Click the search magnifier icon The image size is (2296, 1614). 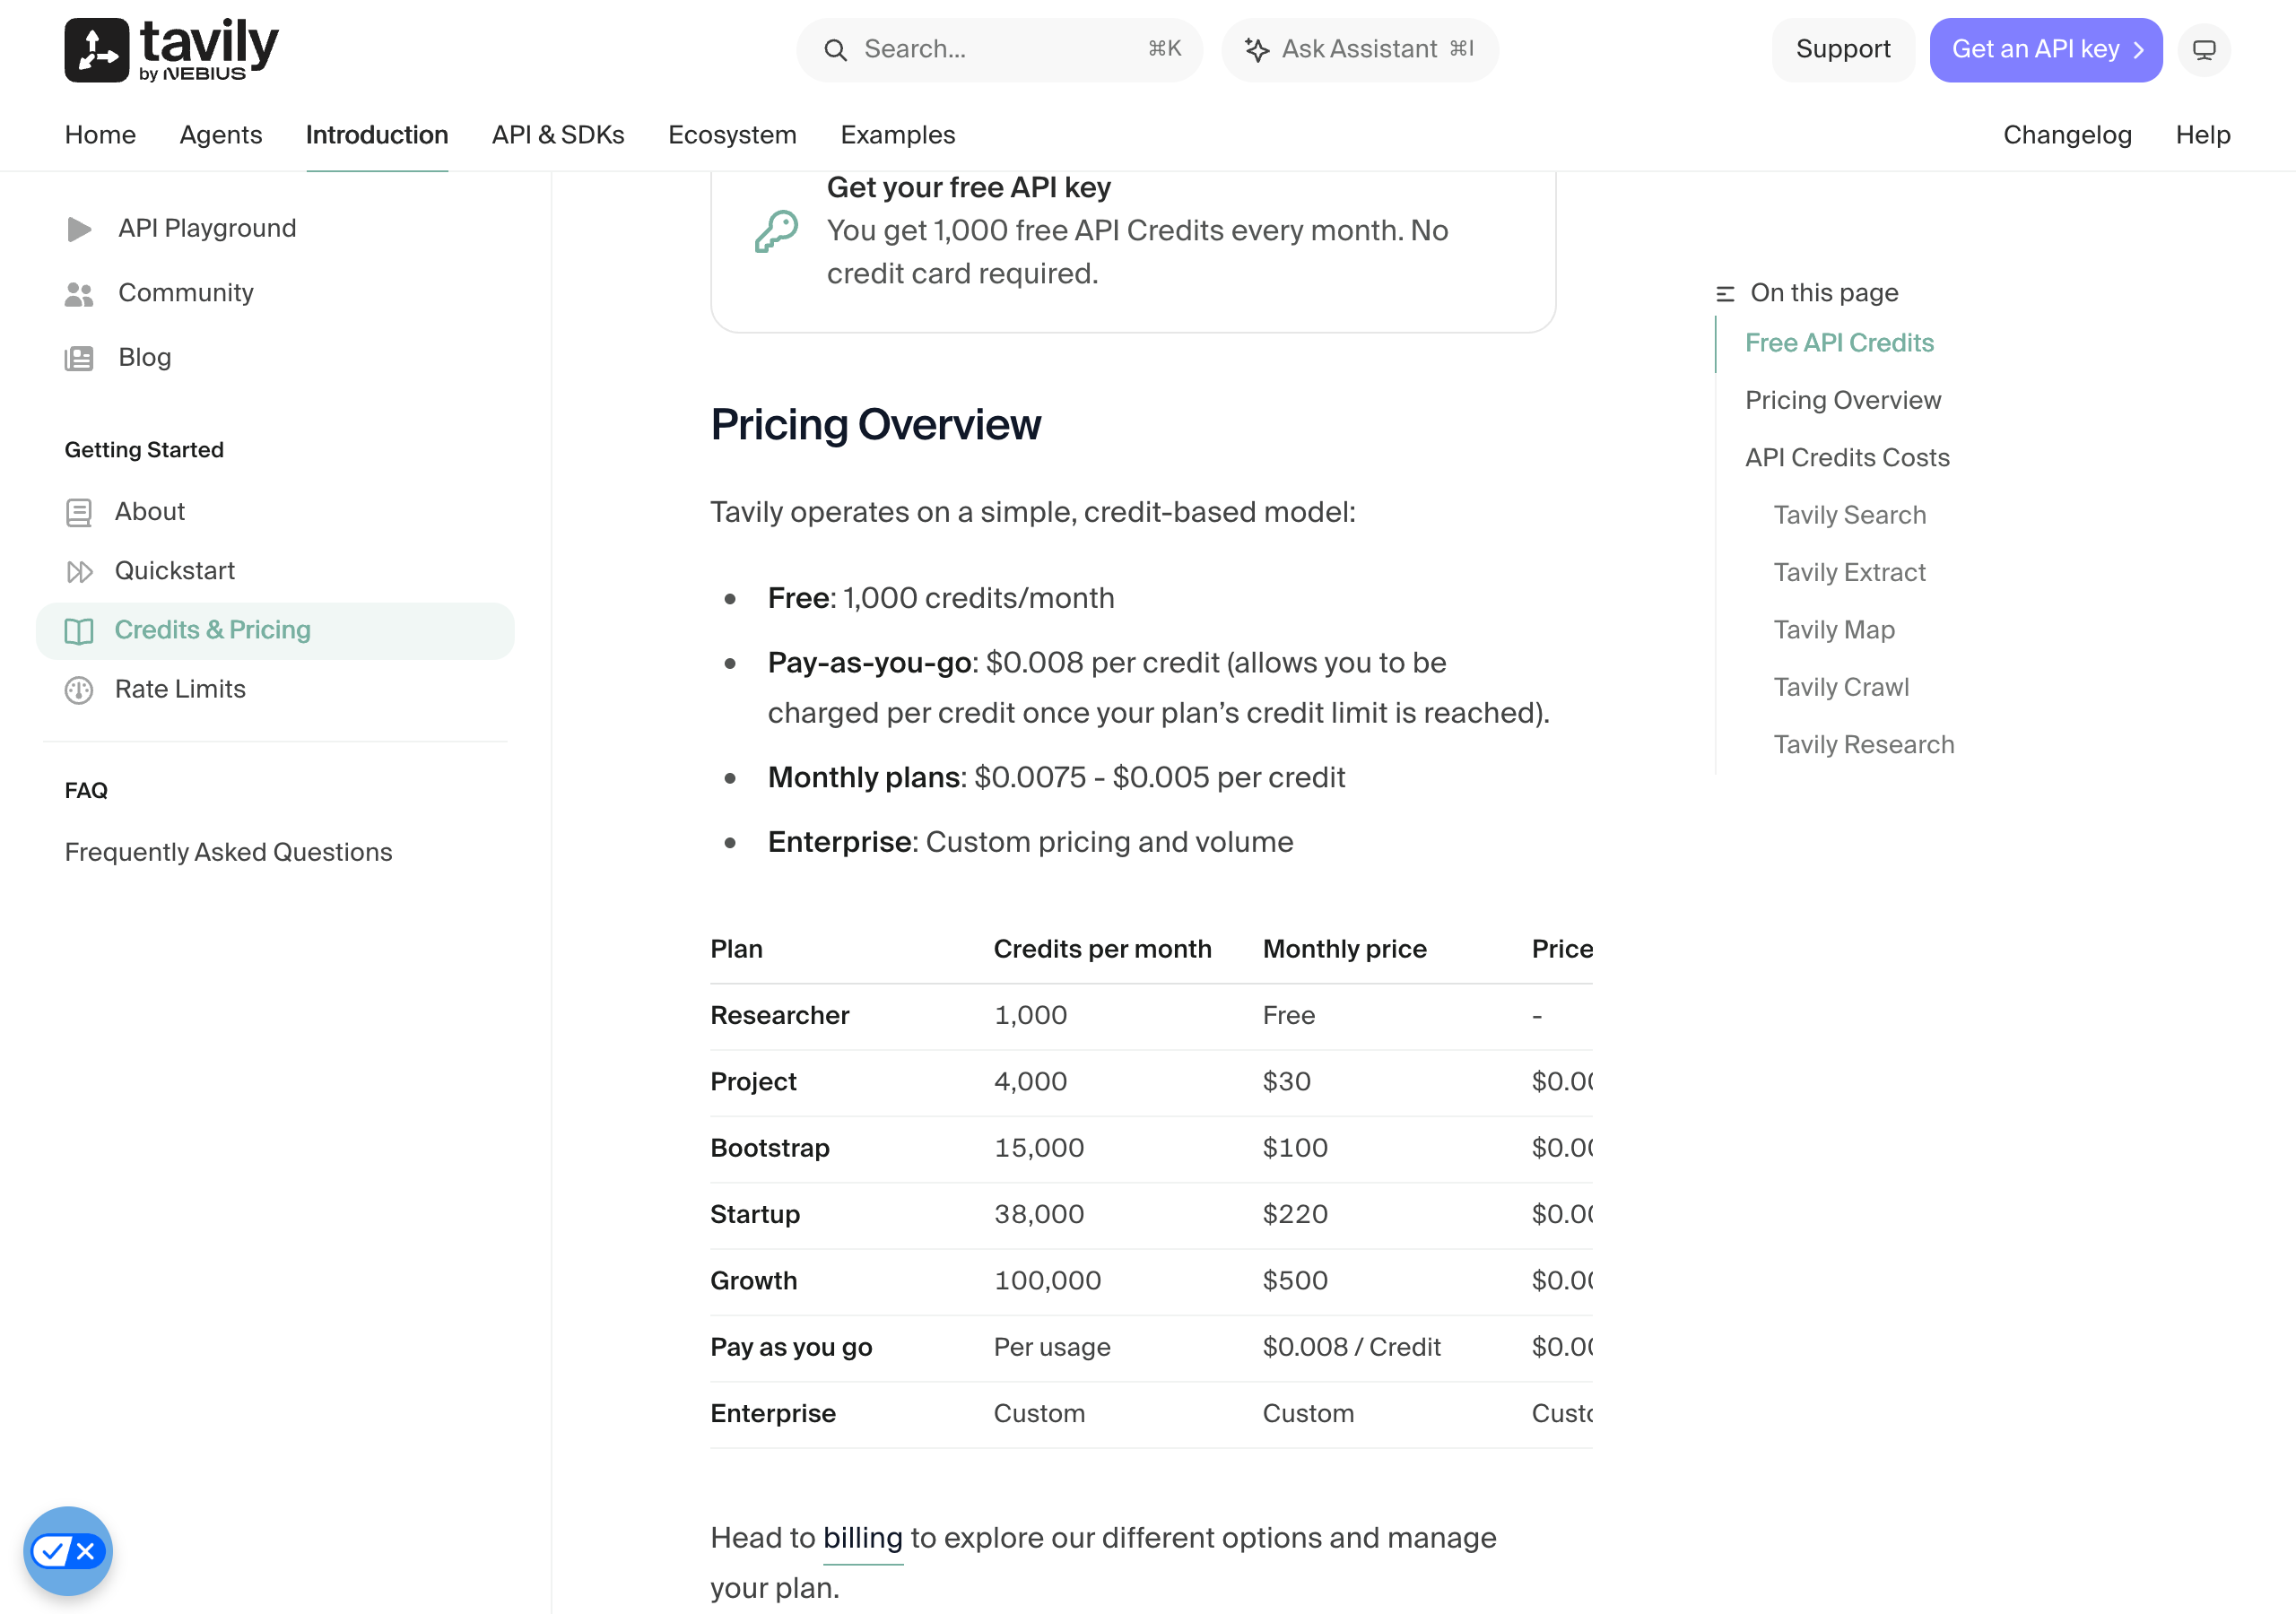(x=835, y=50)
